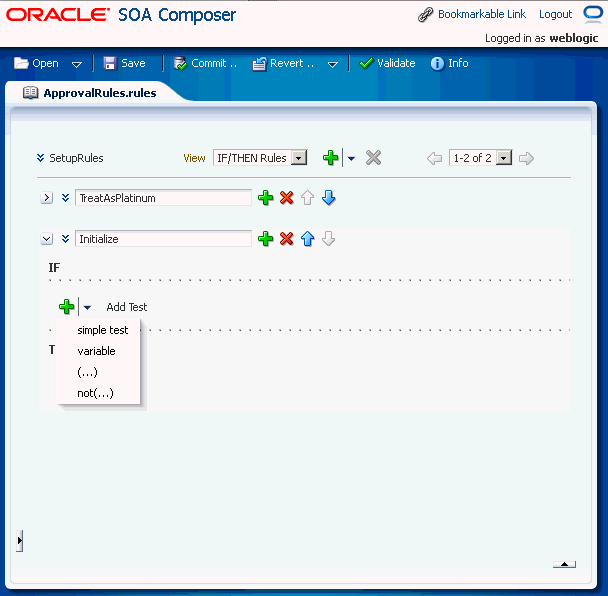Toggle advanced settings chevron for Initialize rule
The image size is (608, 596).
(65, 239)
